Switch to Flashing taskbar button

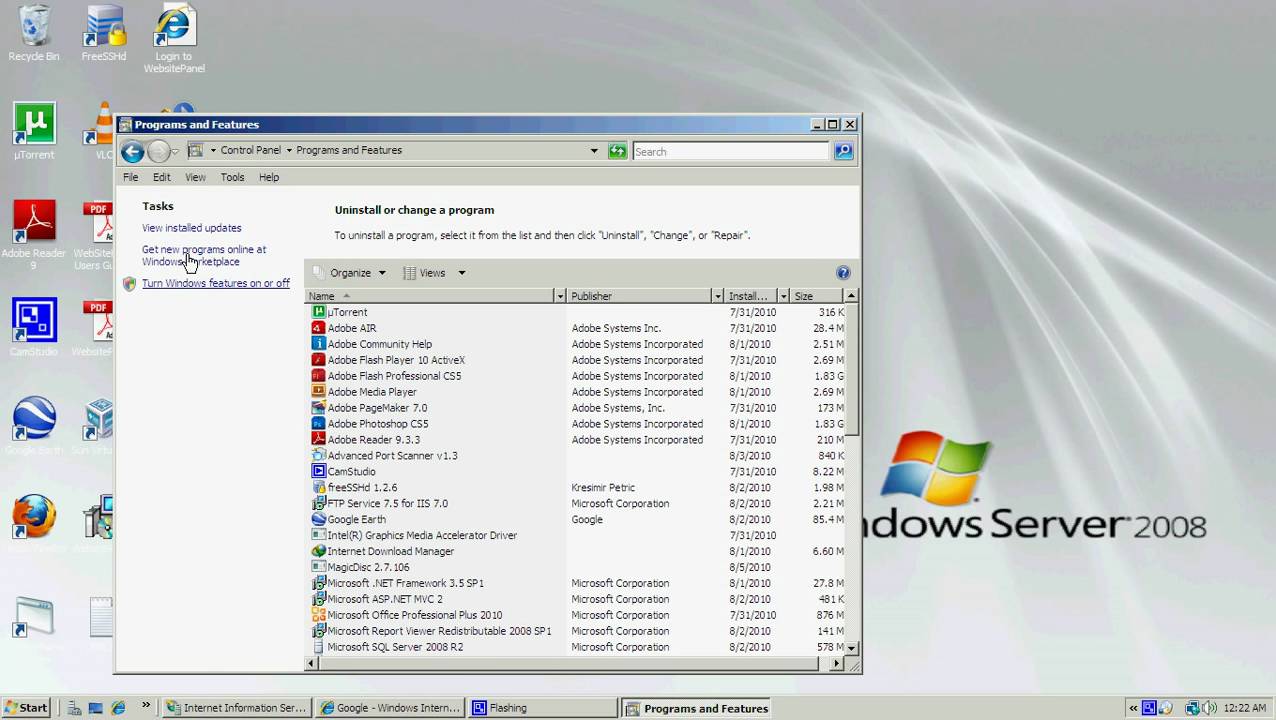[x=543, y=708]
